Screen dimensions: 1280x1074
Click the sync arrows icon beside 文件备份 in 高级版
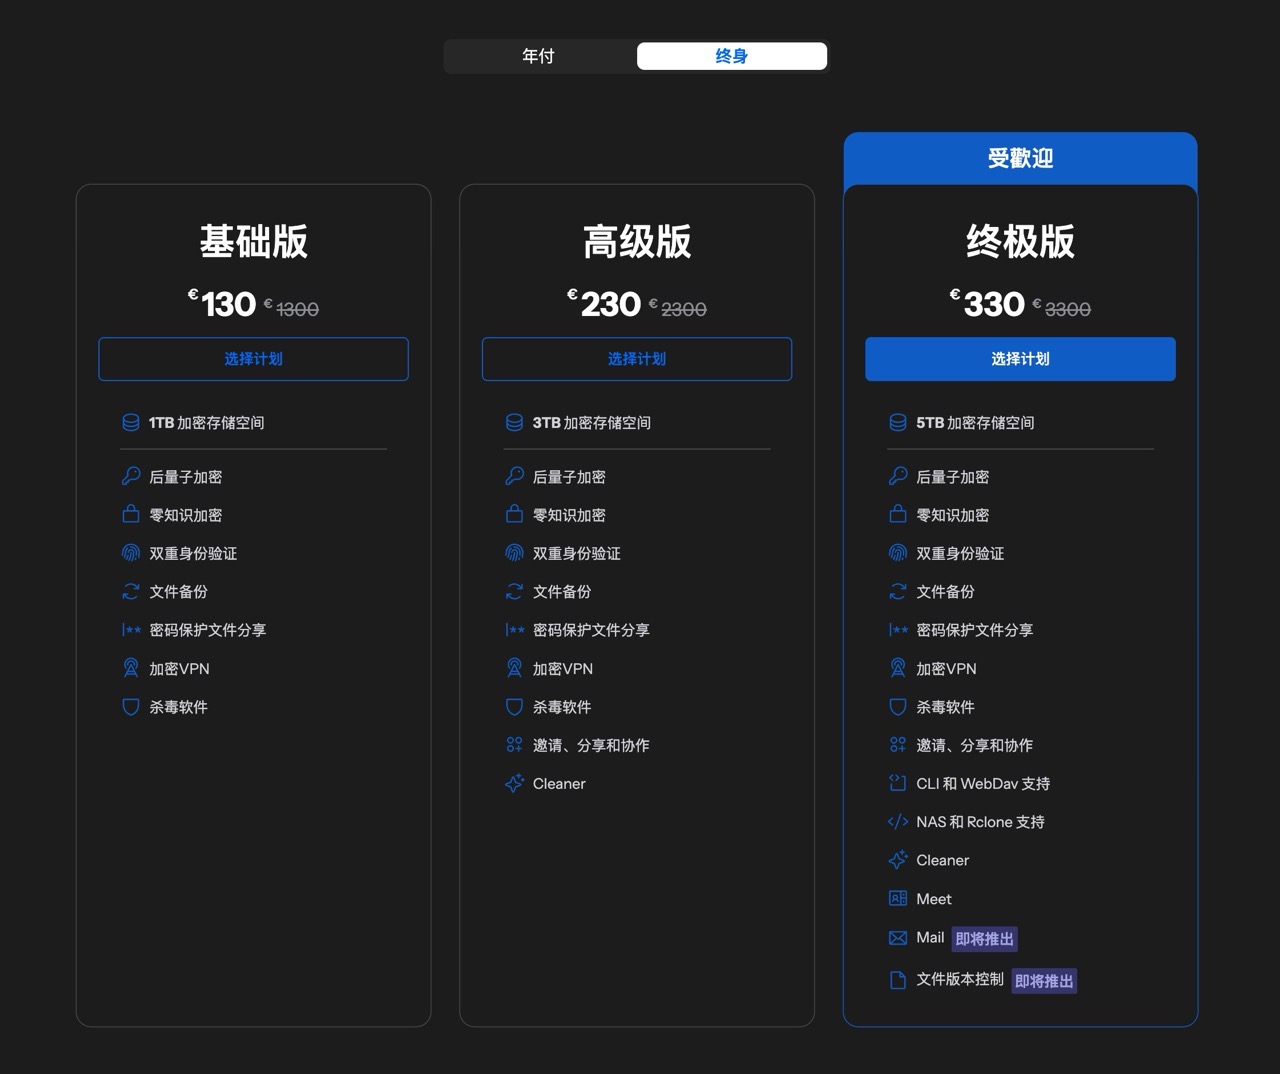tap(514, 591)
